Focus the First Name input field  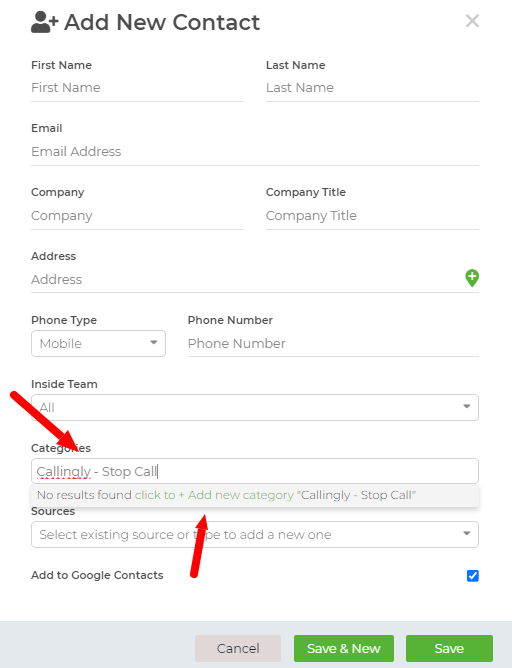pos(137,88)
